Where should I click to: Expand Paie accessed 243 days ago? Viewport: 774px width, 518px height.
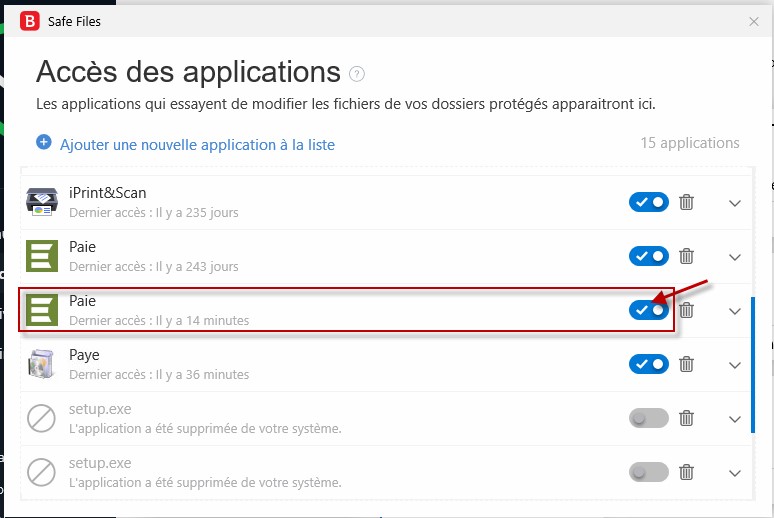[x=735, y=257]
